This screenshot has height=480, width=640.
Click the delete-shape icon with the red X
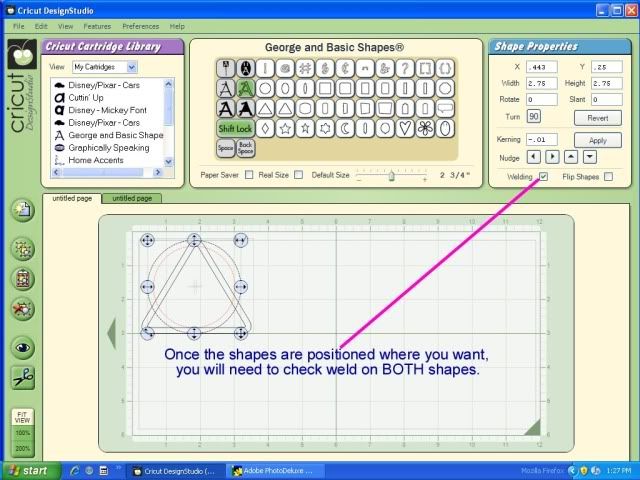click(23, 309)
